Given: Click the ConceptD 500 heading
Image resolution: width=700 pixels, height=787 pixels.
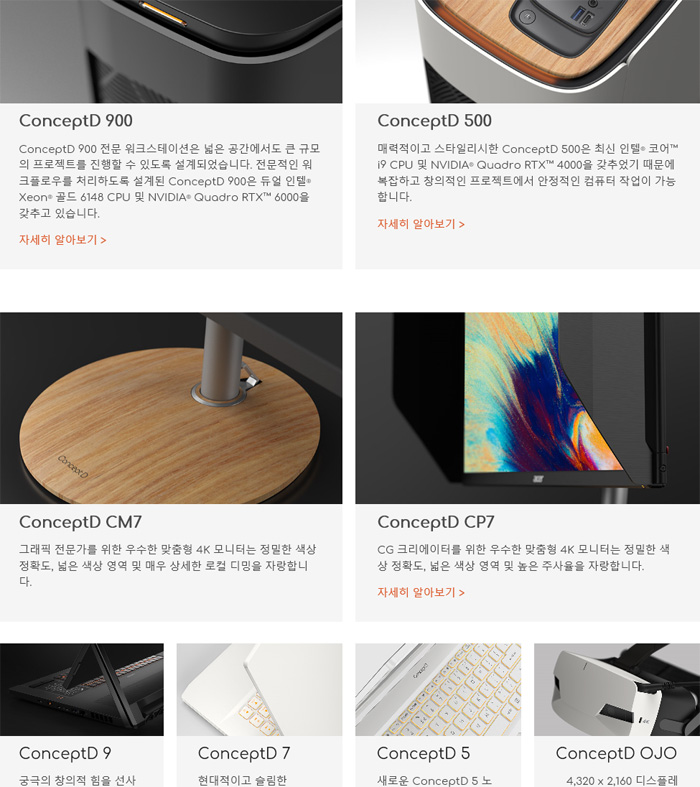Looking at the screenshot, I should click(435, 120).
